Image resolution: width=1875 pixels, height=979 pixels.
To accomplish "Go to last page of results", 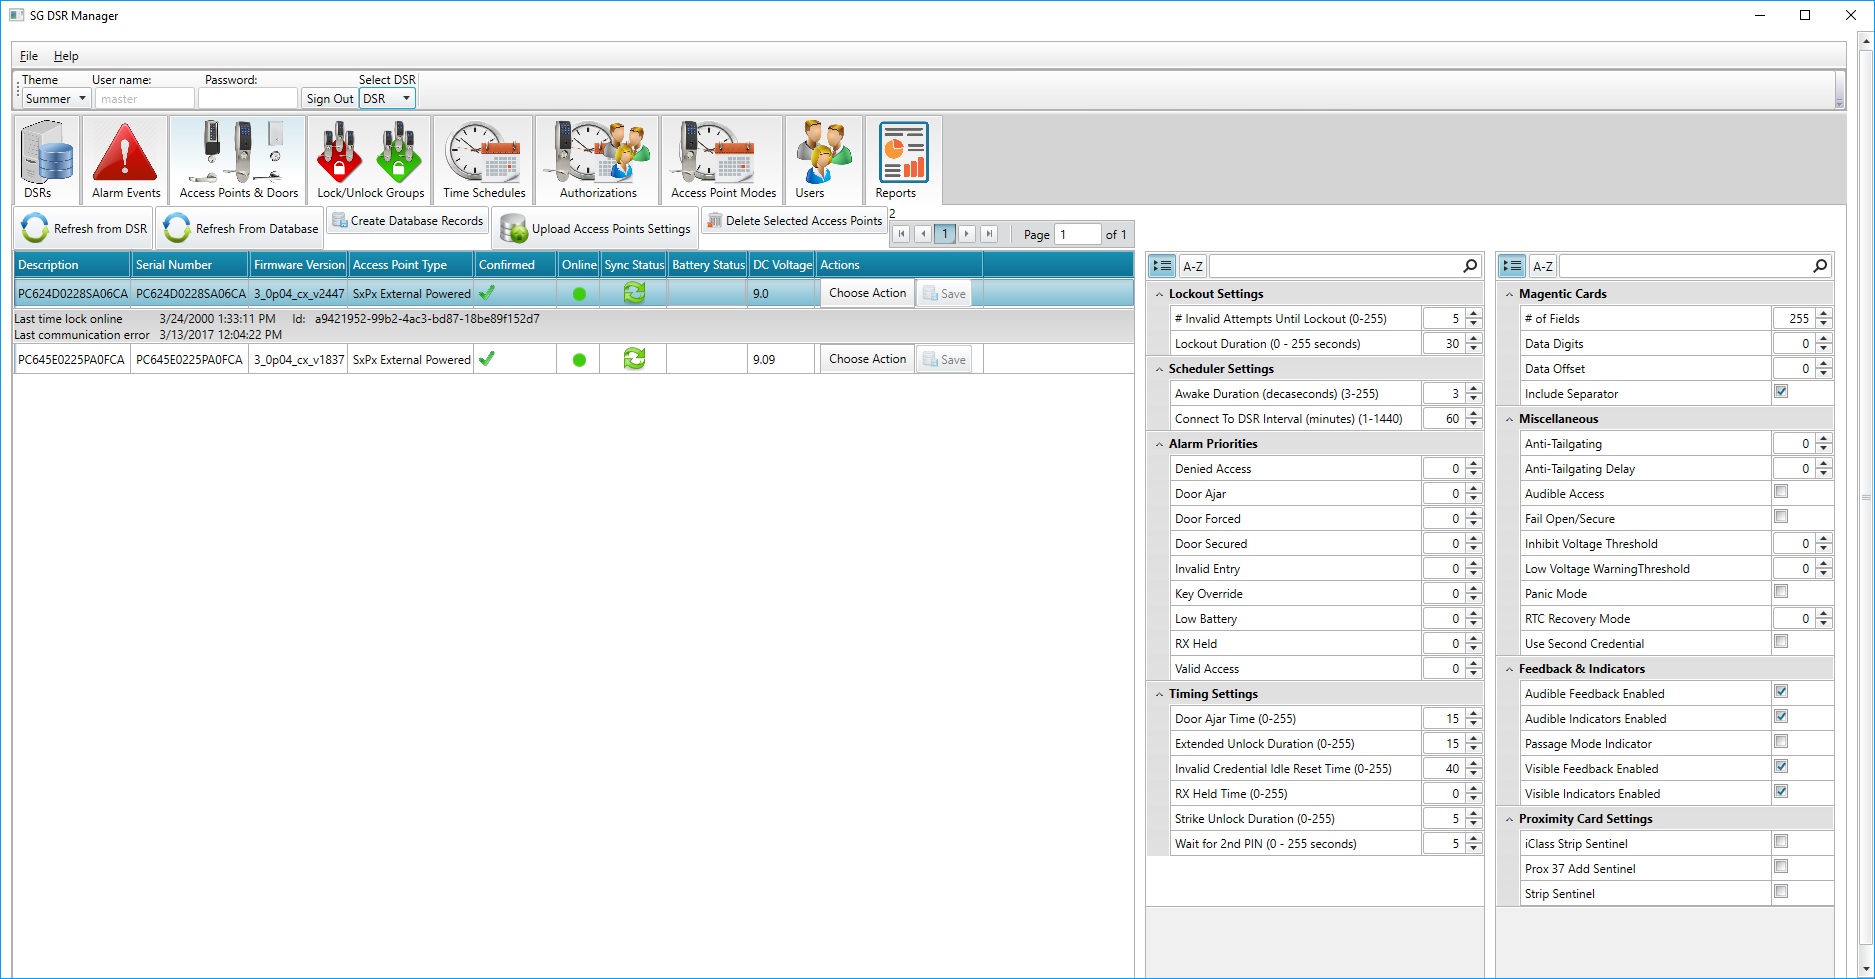I will click(989, 234).
